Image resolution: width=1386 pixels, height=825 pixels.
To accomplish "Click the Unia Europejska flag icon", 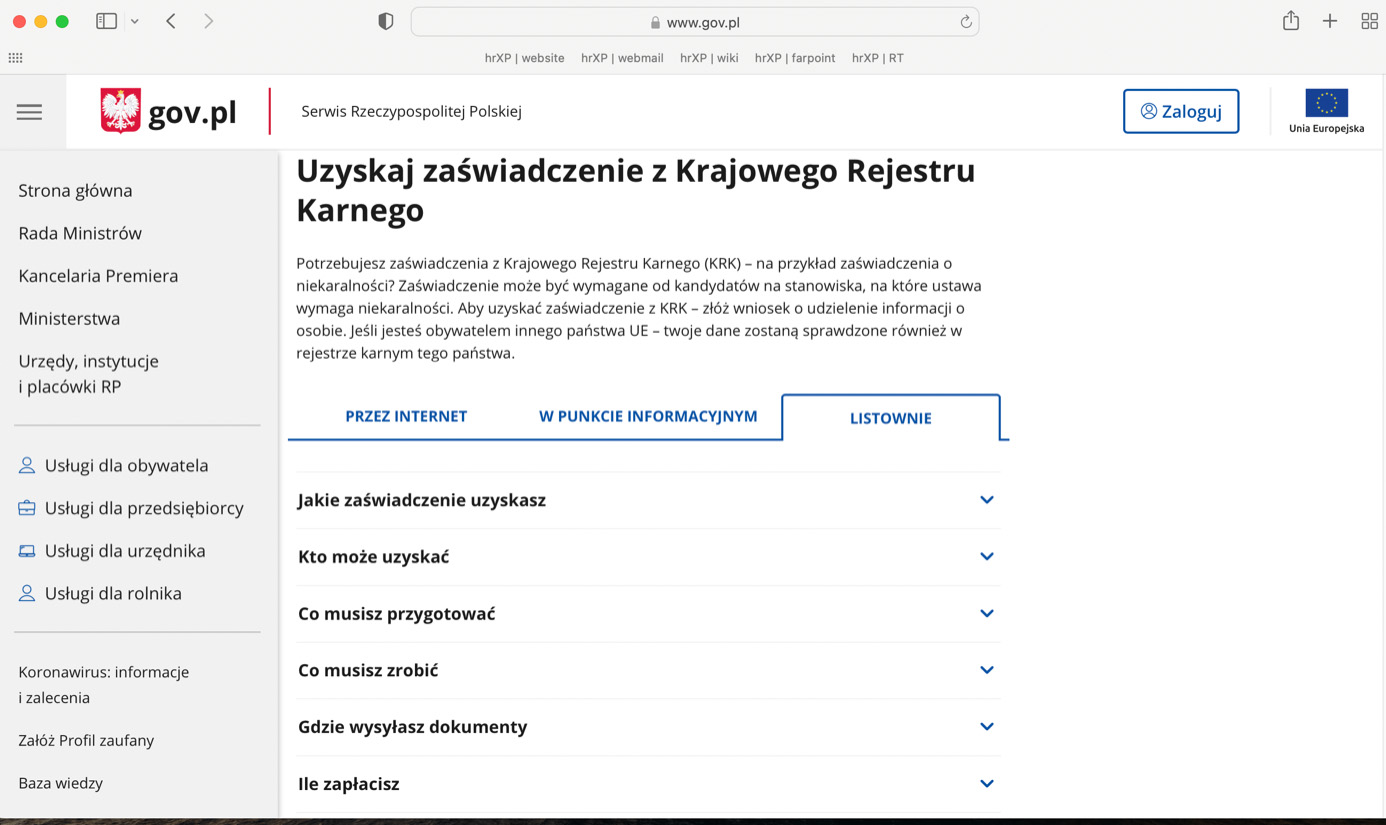I will [x=1326, y=103].
